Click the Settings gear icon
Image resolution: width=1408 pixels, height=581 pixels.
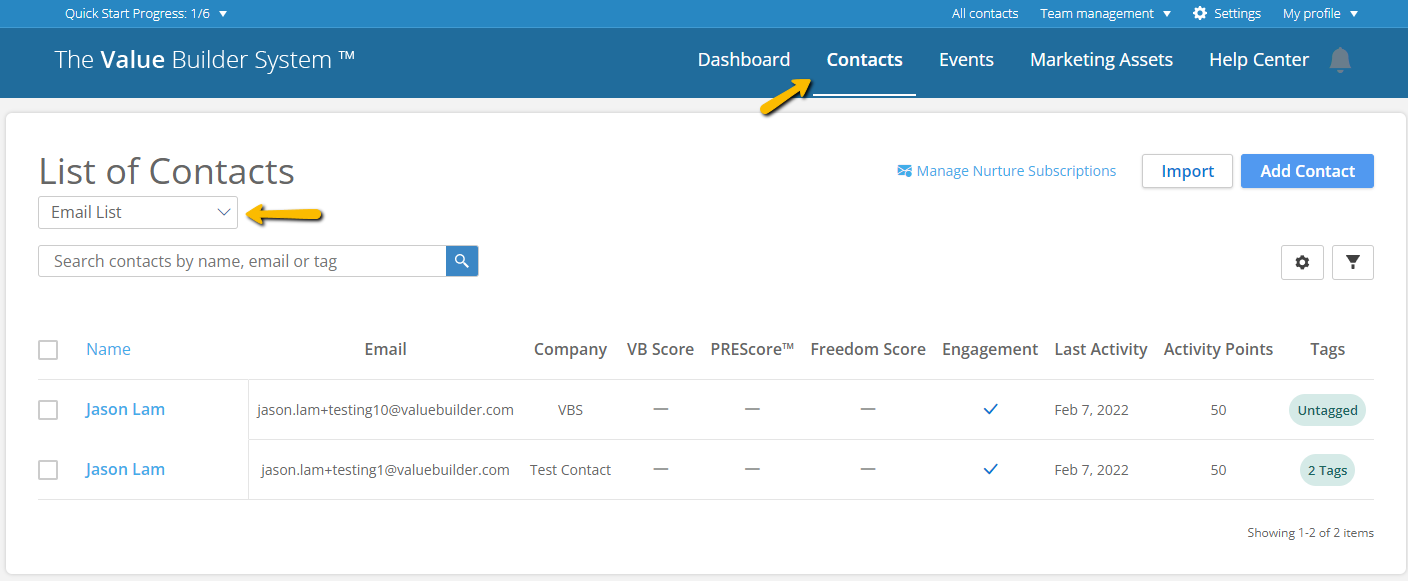point(1200,13)
